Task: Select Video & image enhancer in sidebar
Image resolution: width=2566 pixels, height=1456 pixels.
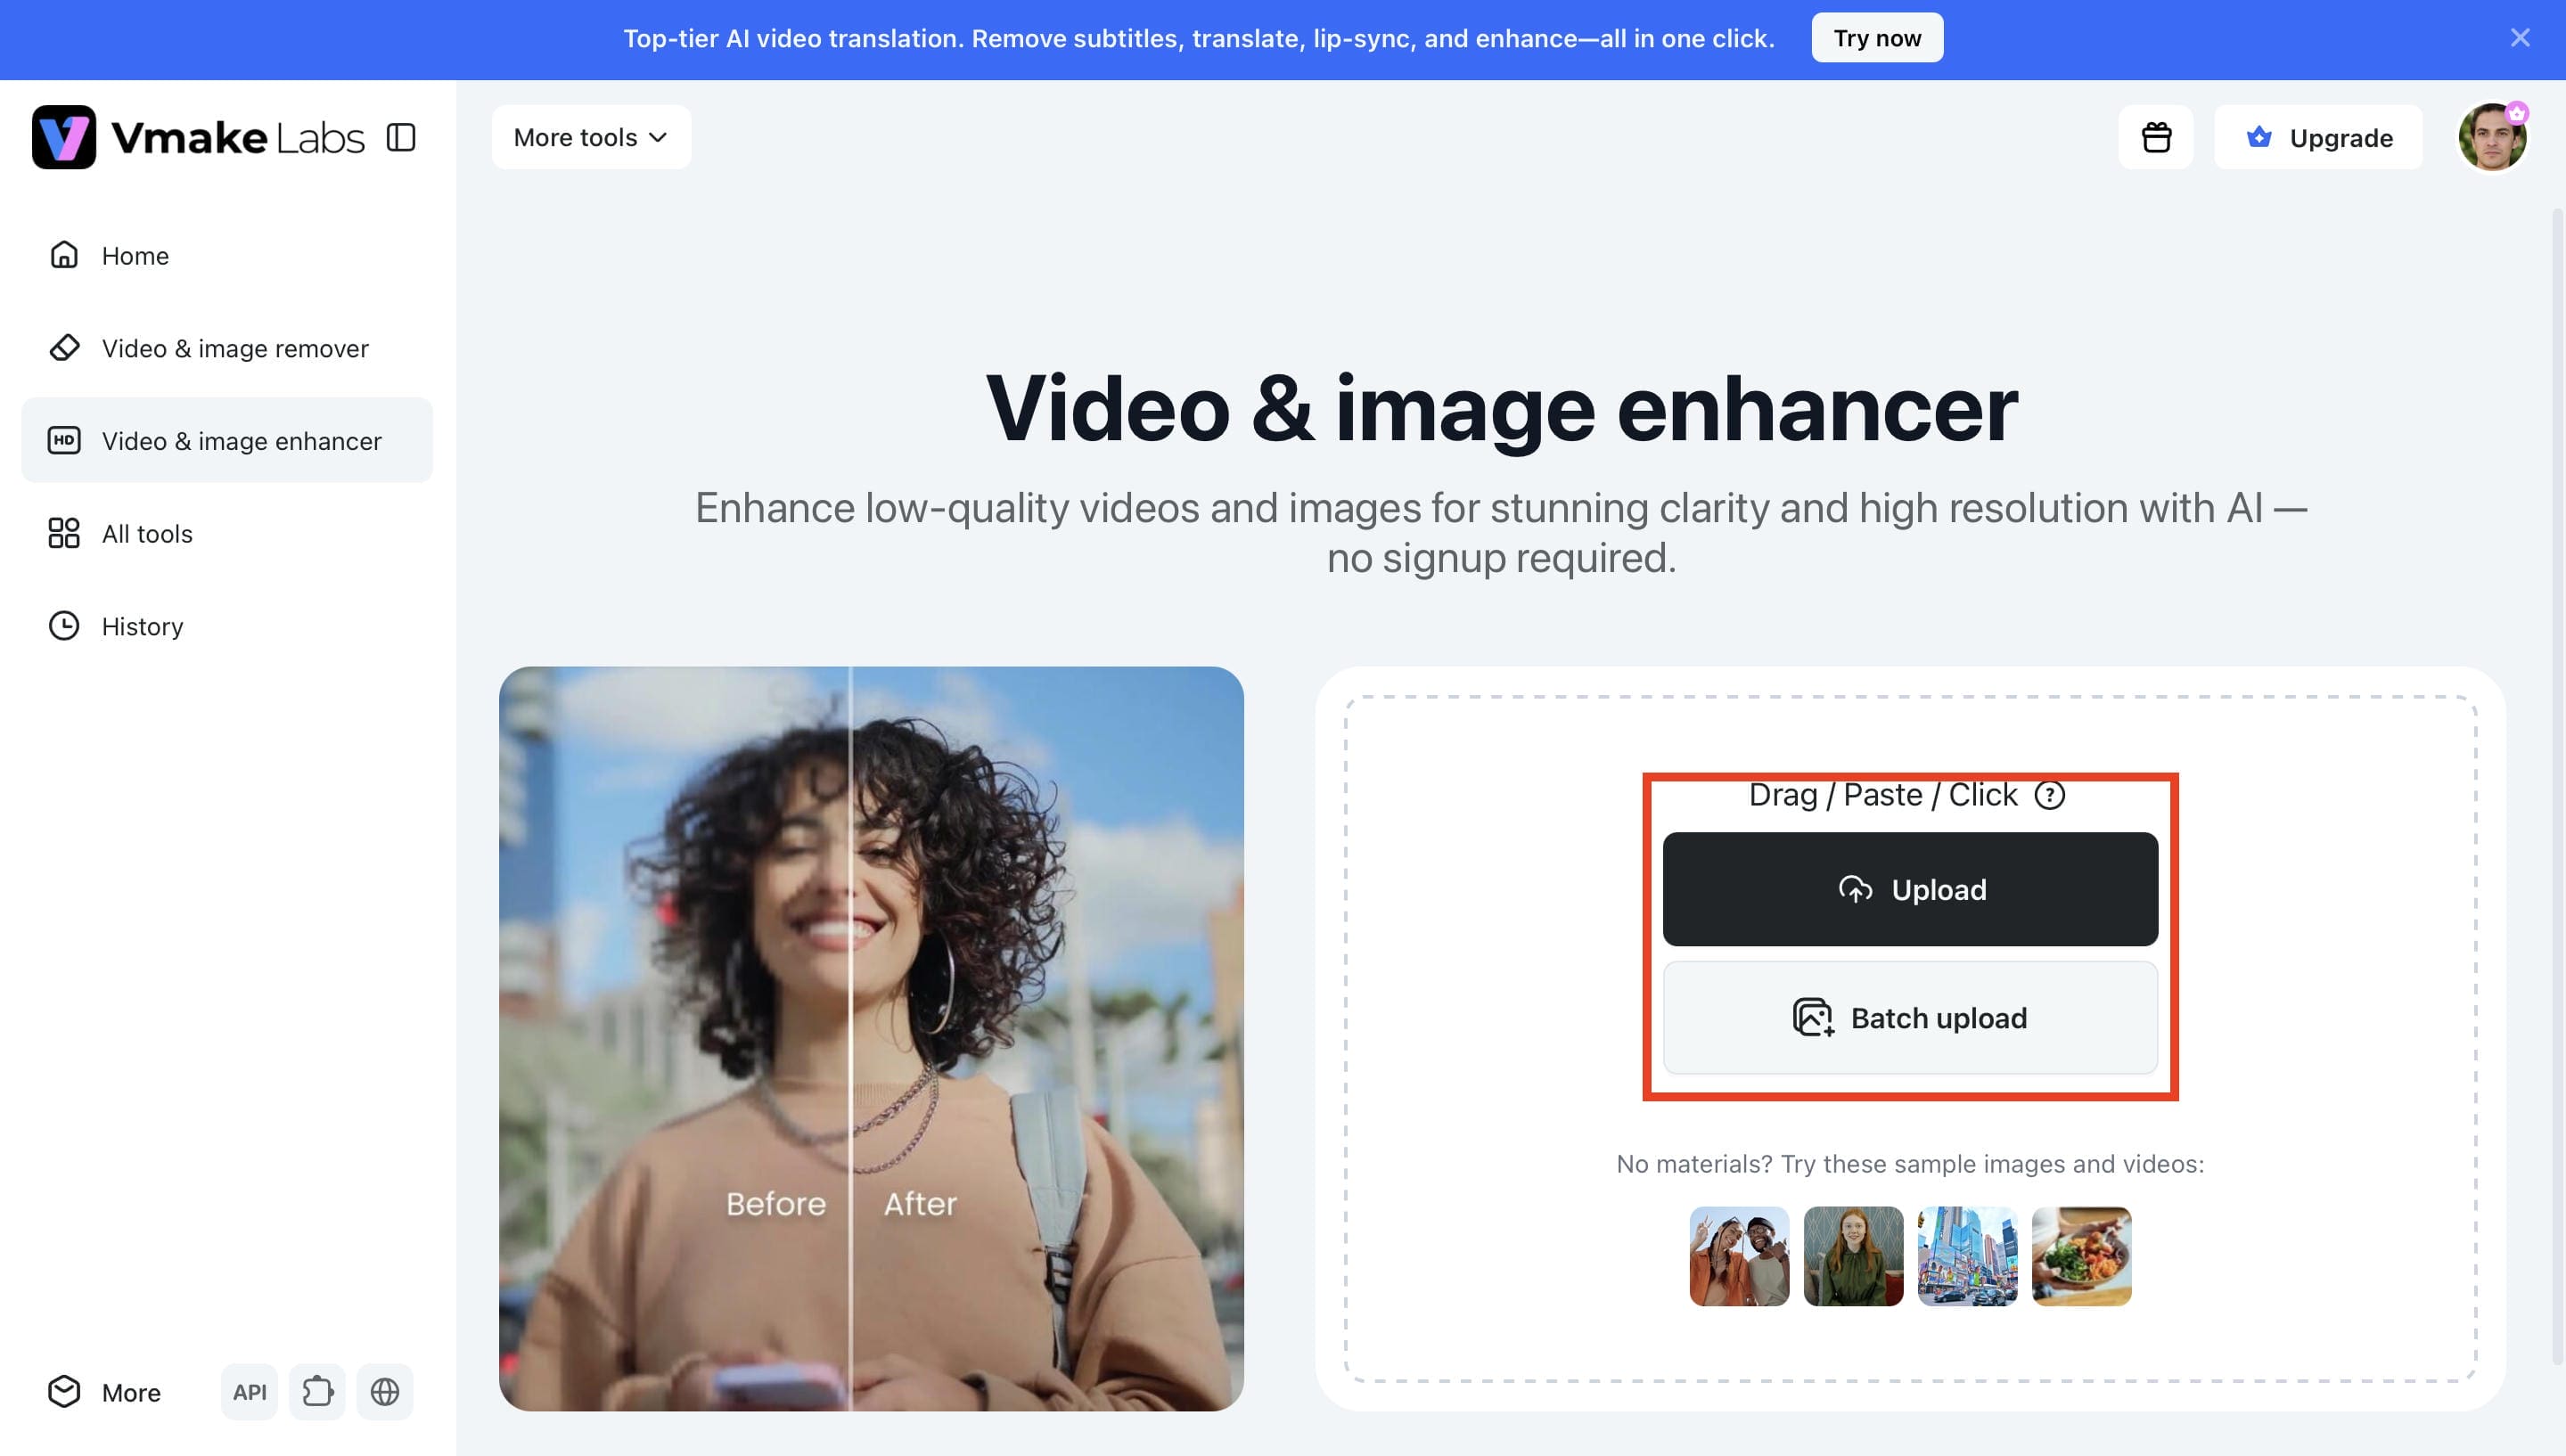Action: 227,440
